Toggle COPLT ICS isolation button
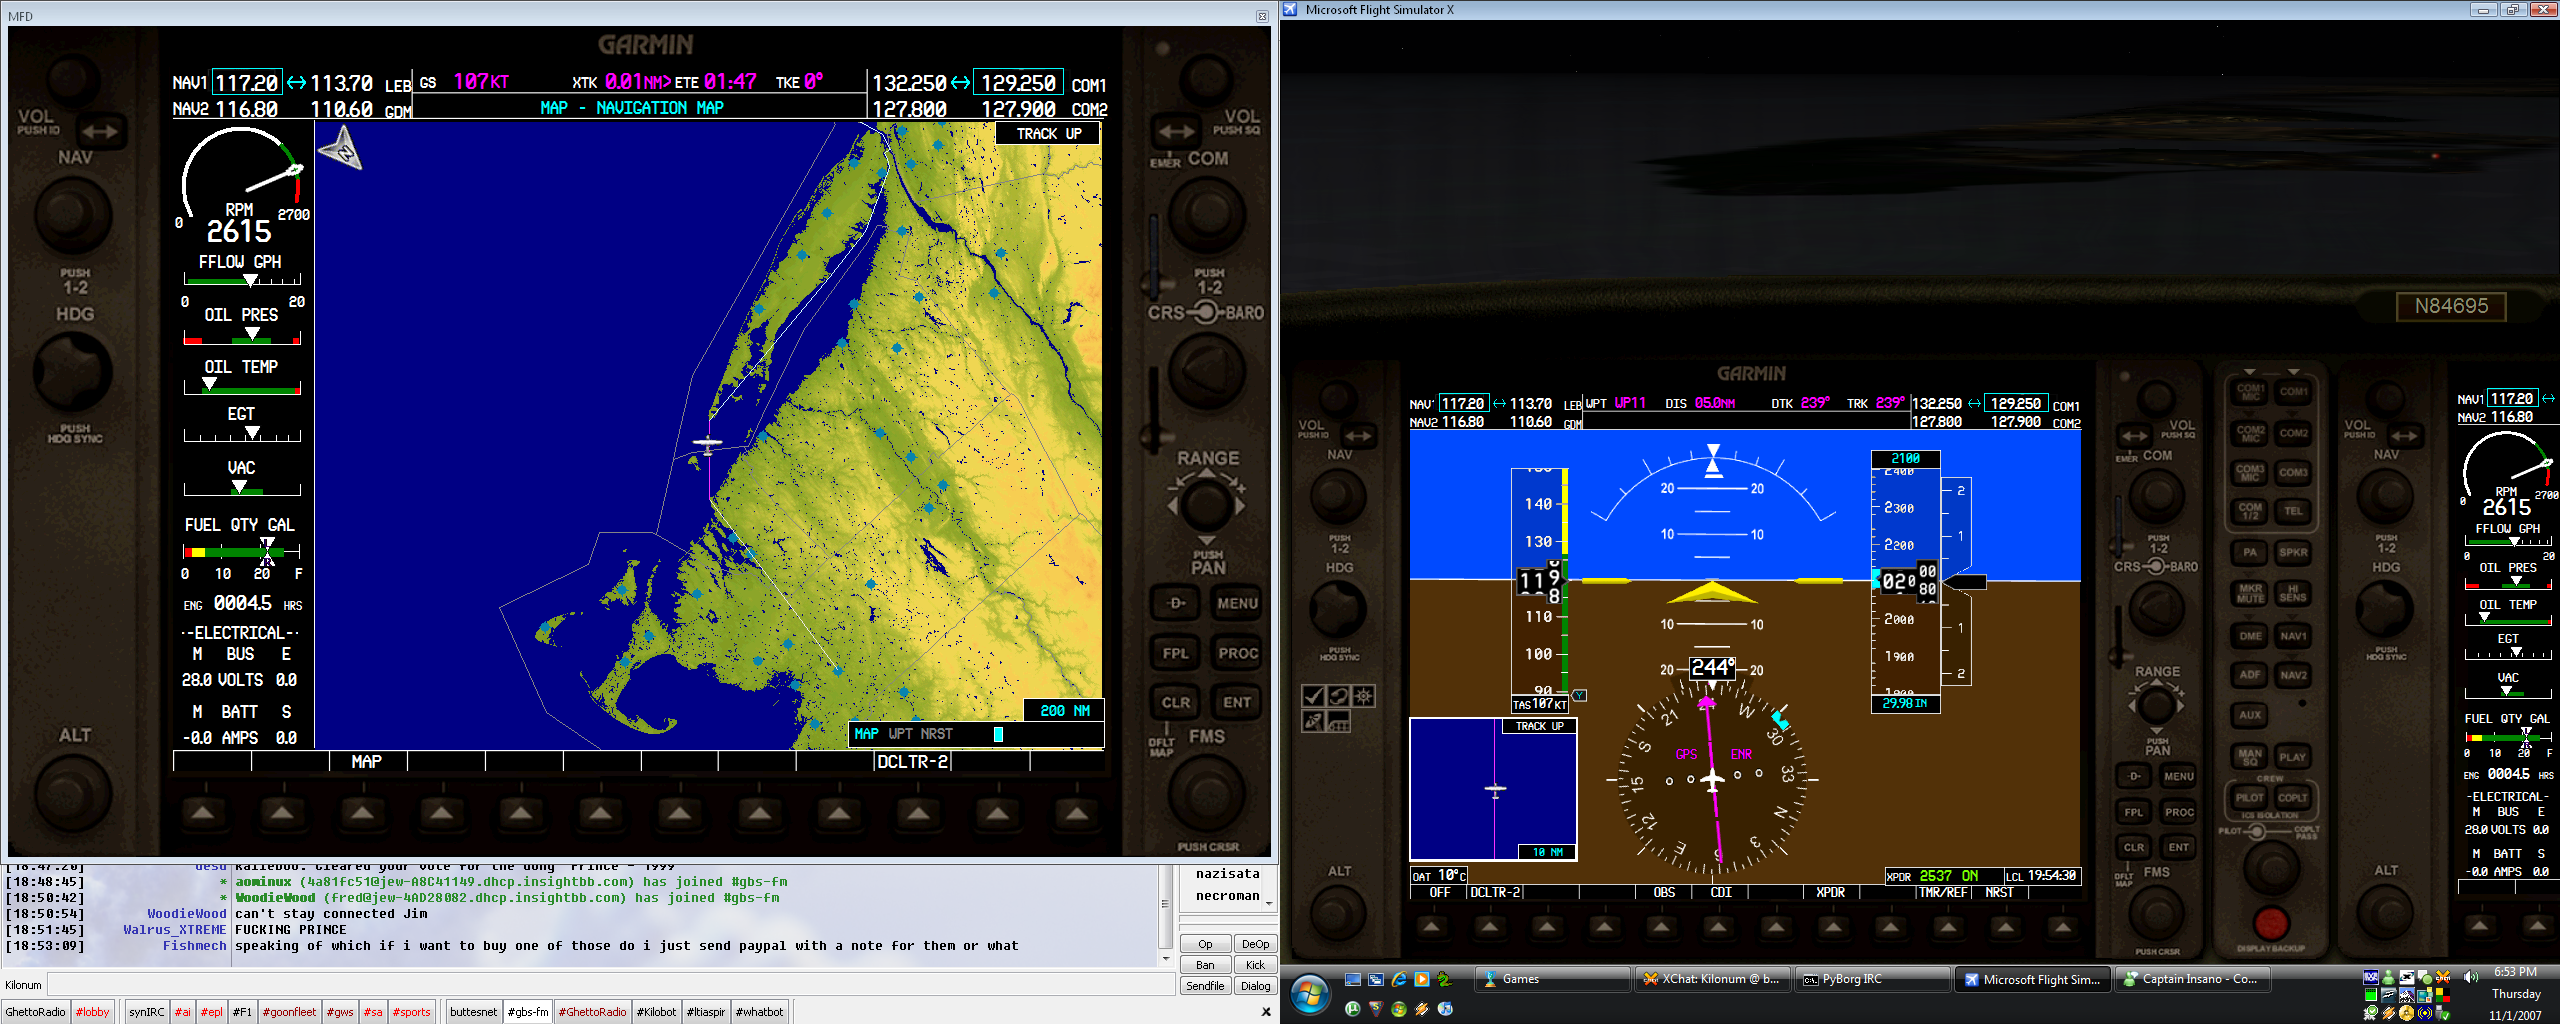The height and width of the screenshot is (1024, 2560). click(2293, 798)
